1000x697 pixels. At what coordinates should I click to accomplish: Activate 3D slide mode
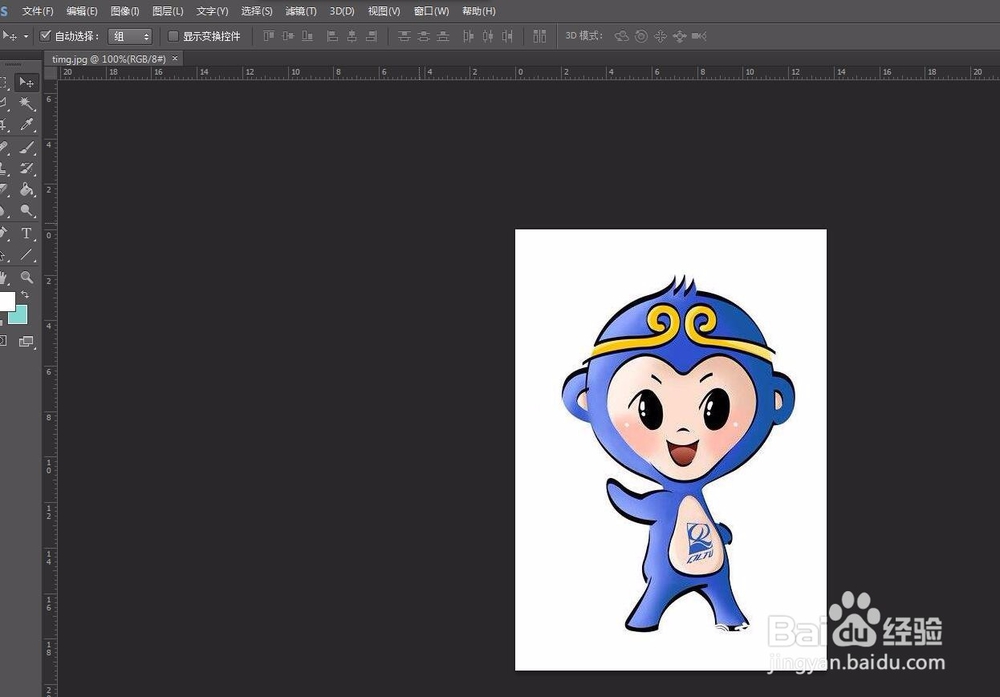pos(679,36)
